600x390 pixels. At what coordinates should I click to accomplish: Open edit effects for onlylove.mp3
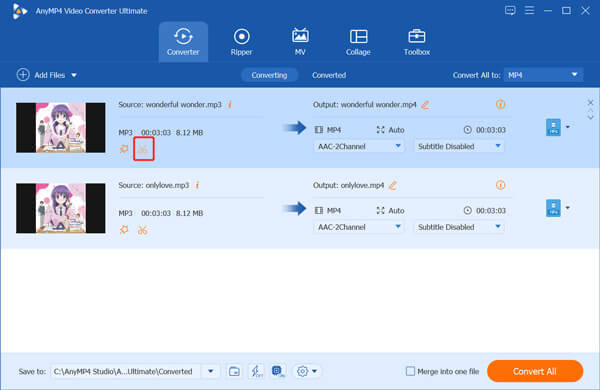pos(124,230)
